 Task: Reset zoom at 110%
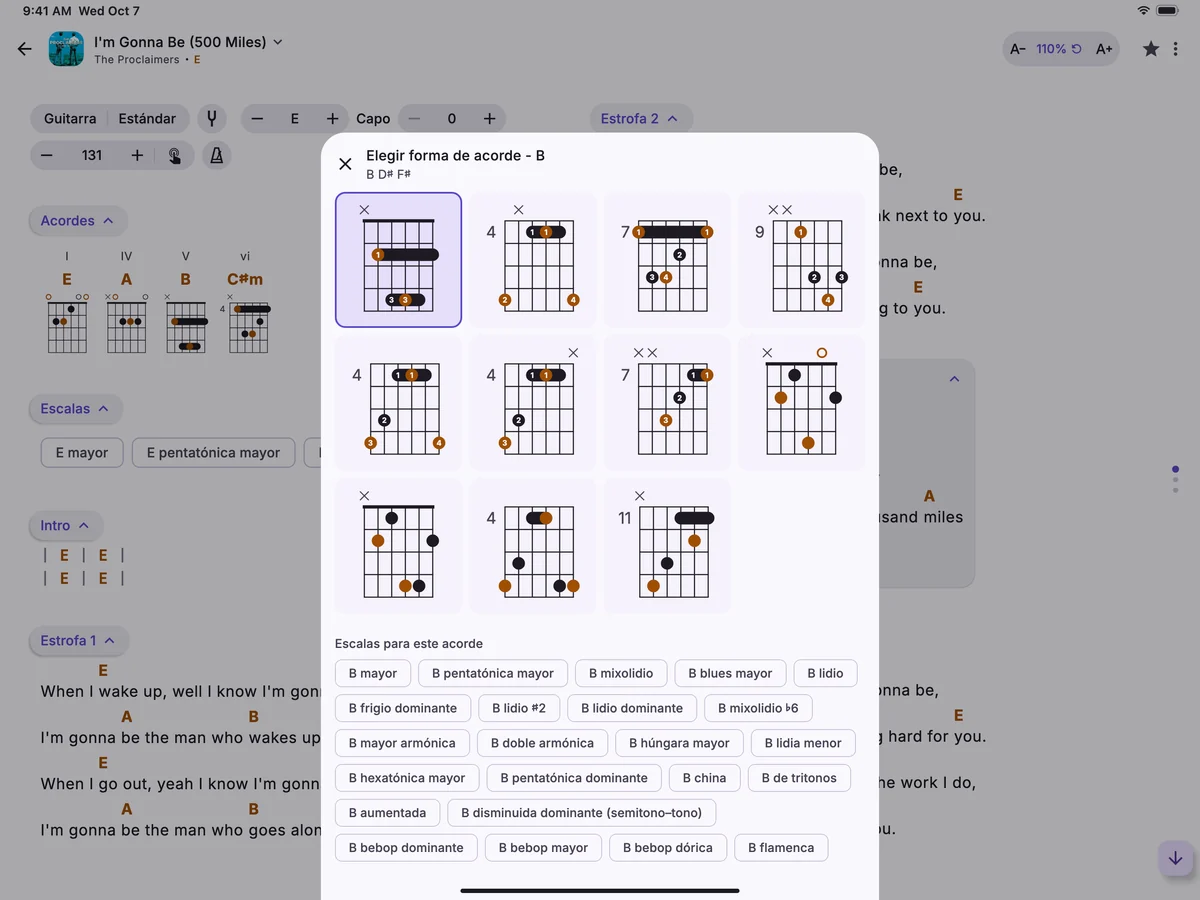point(1059,49)
